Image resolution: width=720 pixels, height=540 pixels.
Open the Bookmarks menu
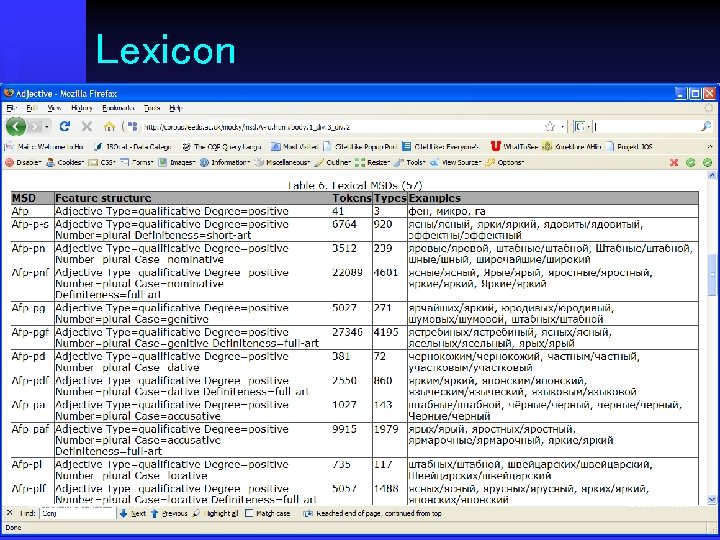click(118, 108)
